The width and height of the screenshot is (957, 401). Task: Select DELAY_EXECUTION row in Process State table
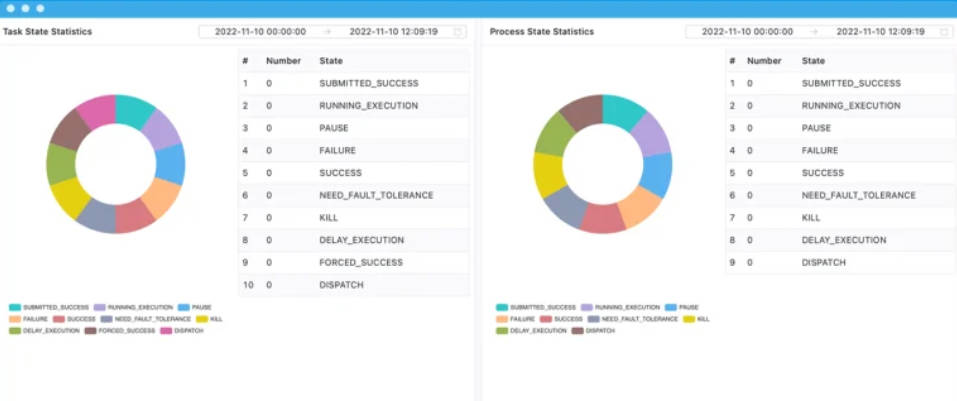841,240
